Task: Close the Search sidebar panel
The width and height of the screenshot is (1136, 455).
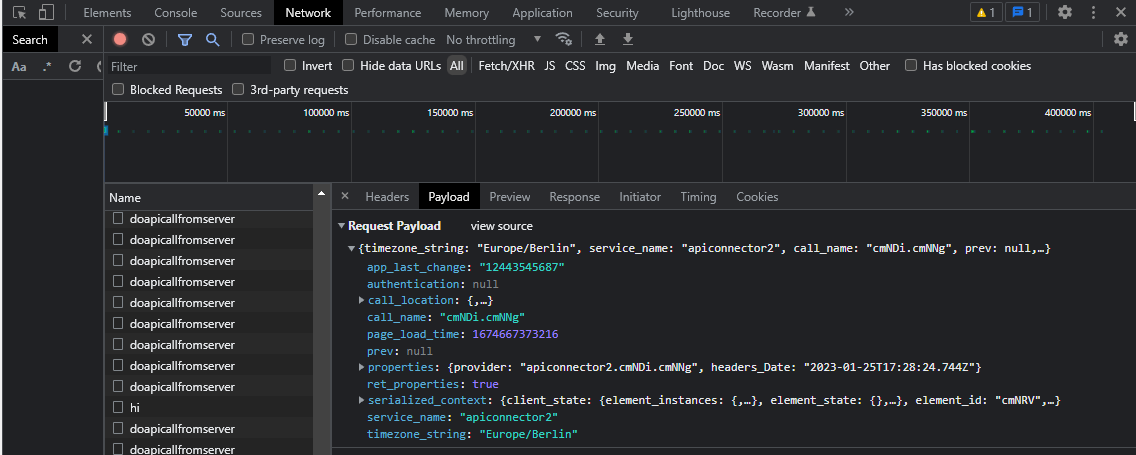Action: (x=86, y=39)
